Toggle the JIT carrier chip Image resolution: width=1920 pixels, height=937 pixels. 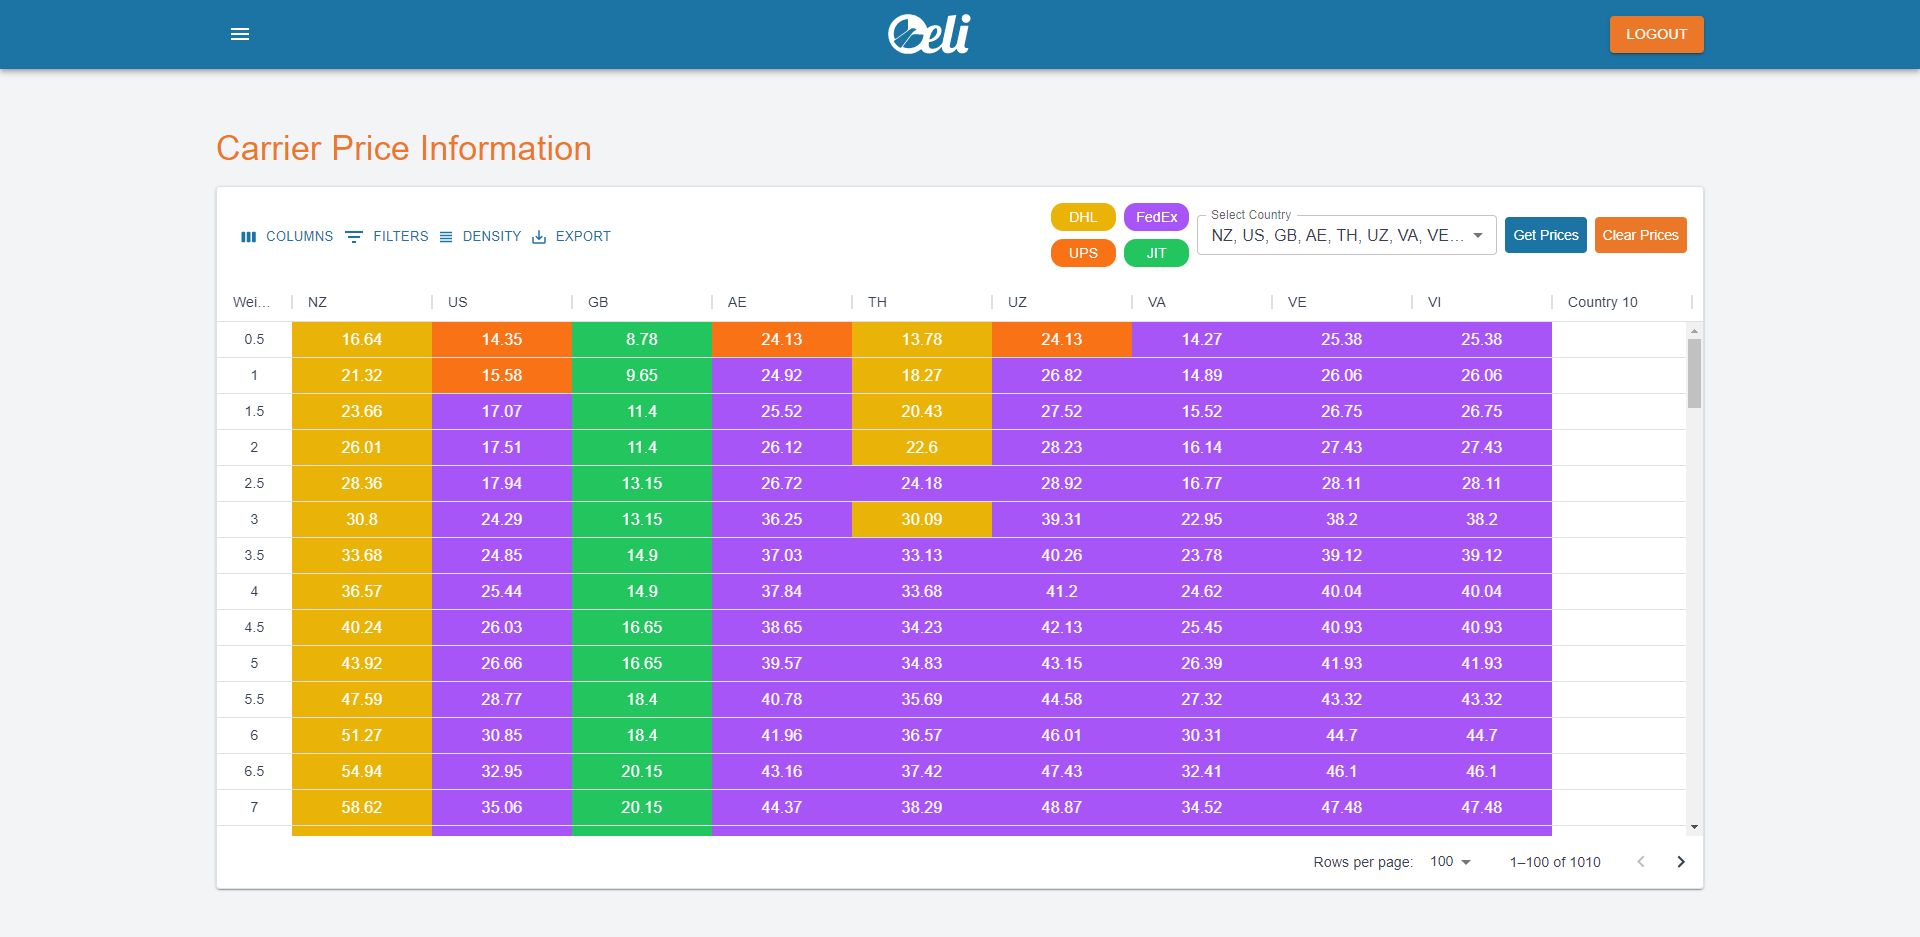click(x=1156, y=253)
